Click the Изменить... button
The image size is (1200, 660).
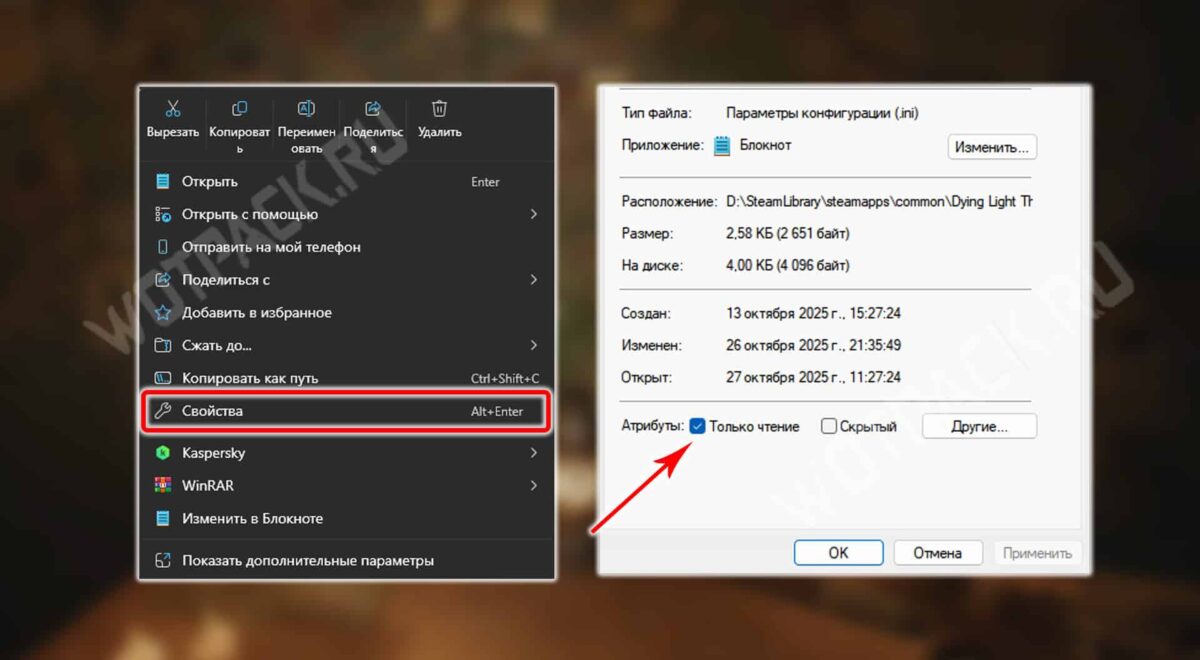pyautogui.click(x=991, y=147)
